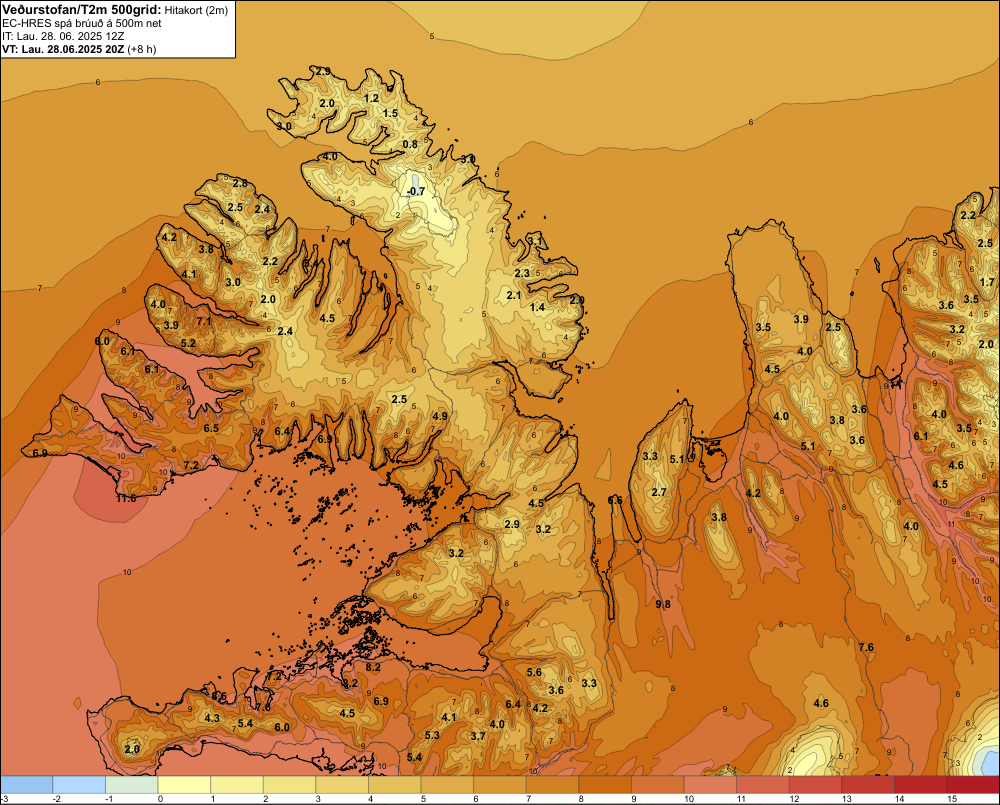
Task: Click the 9.8 temperature value
Action: 663,604
